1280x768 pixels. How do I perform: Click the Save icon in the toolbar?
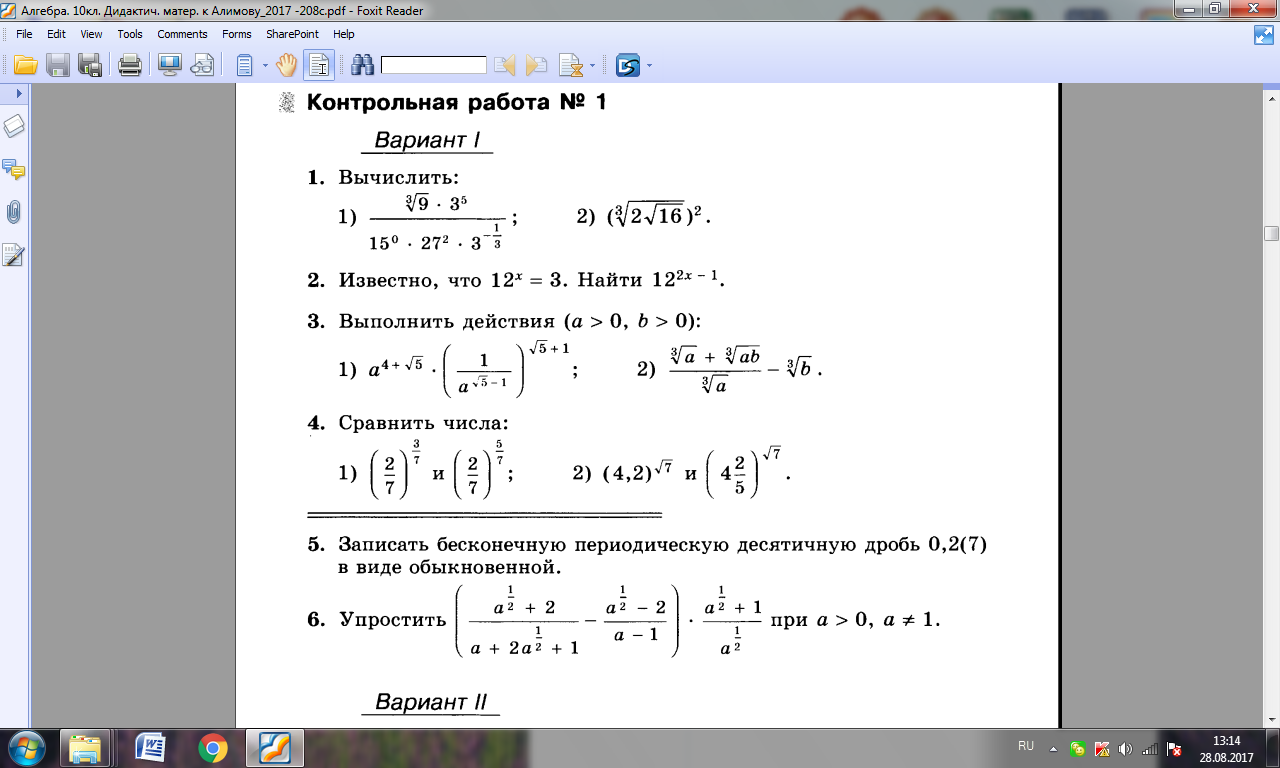point(58,66)
